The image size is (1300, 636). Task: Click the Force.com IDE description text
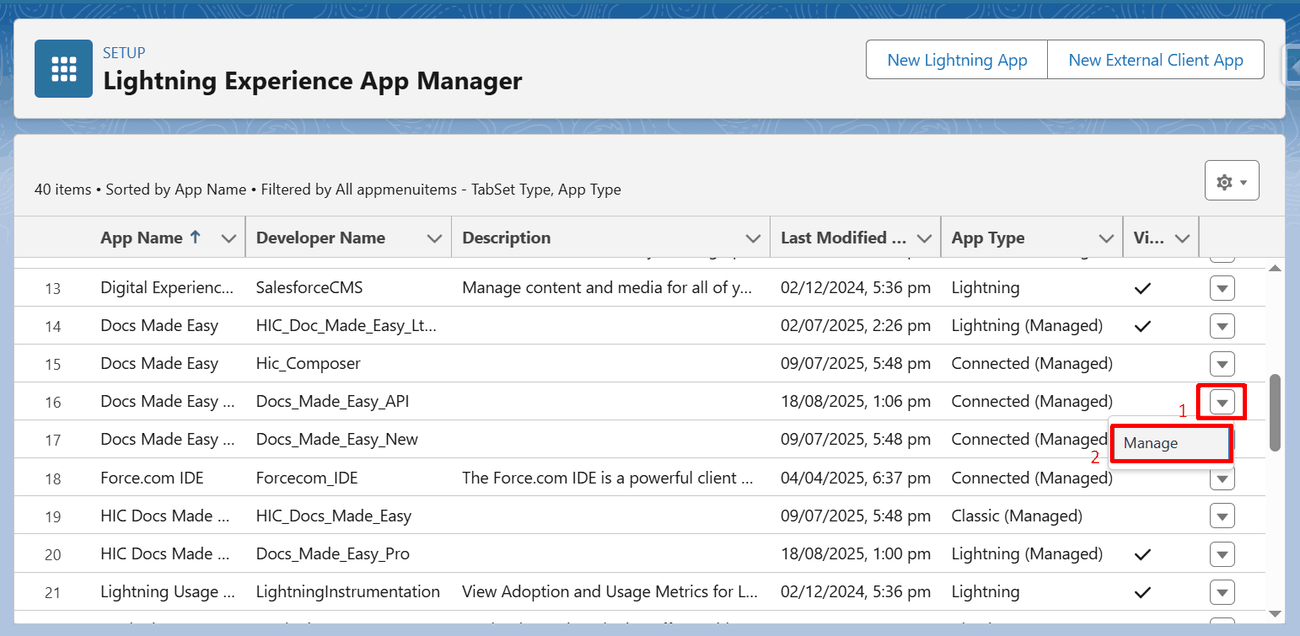click(608, 478)
